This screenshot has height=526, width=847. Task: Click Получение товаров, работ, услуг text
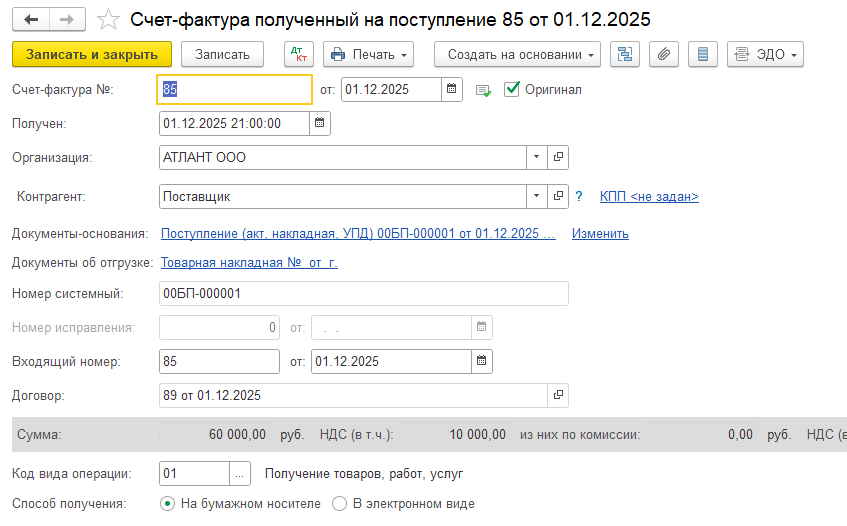pos(364,474)
